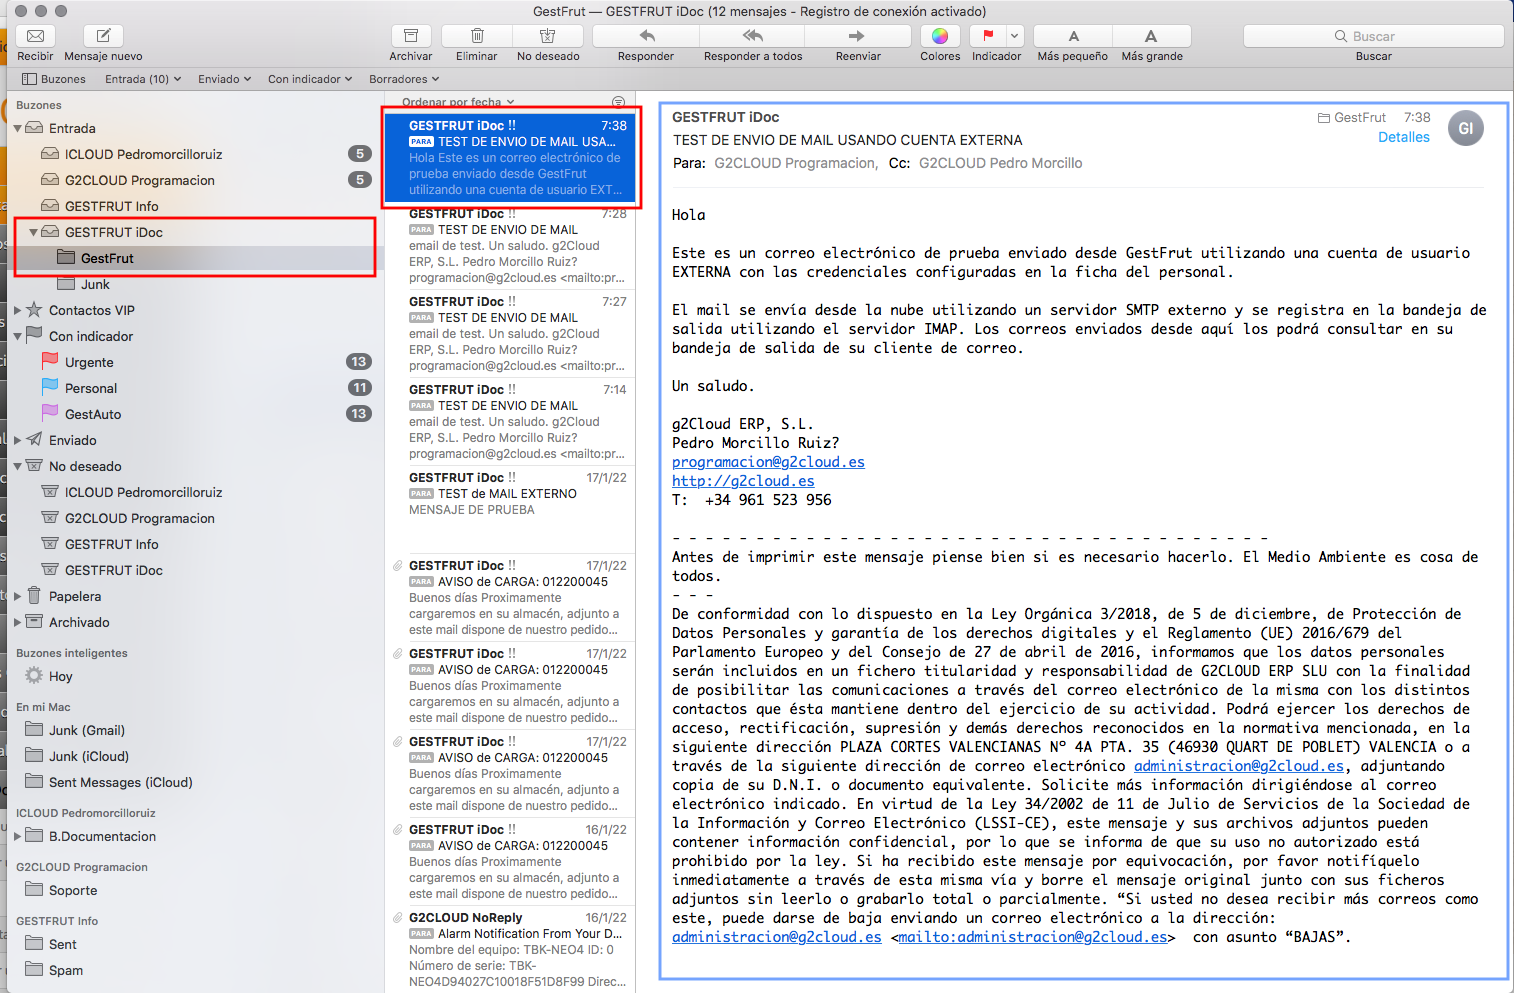Reply using the Responder arrow
1514x993 pixels.
pyautogui.click(x=646, y=36)
